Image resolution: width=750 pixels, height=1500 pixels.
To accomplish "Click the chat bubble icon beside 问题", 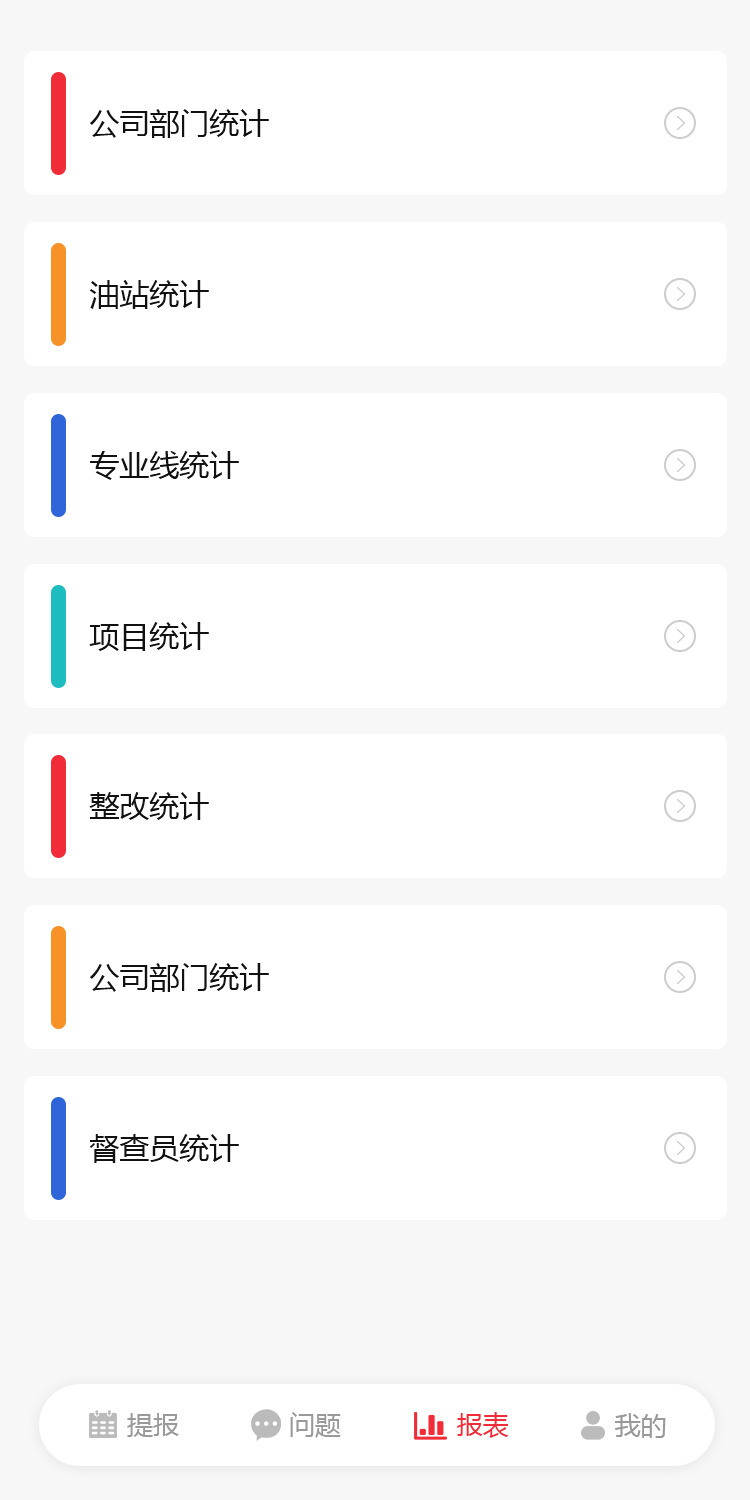I will (x=266, y=1425).
